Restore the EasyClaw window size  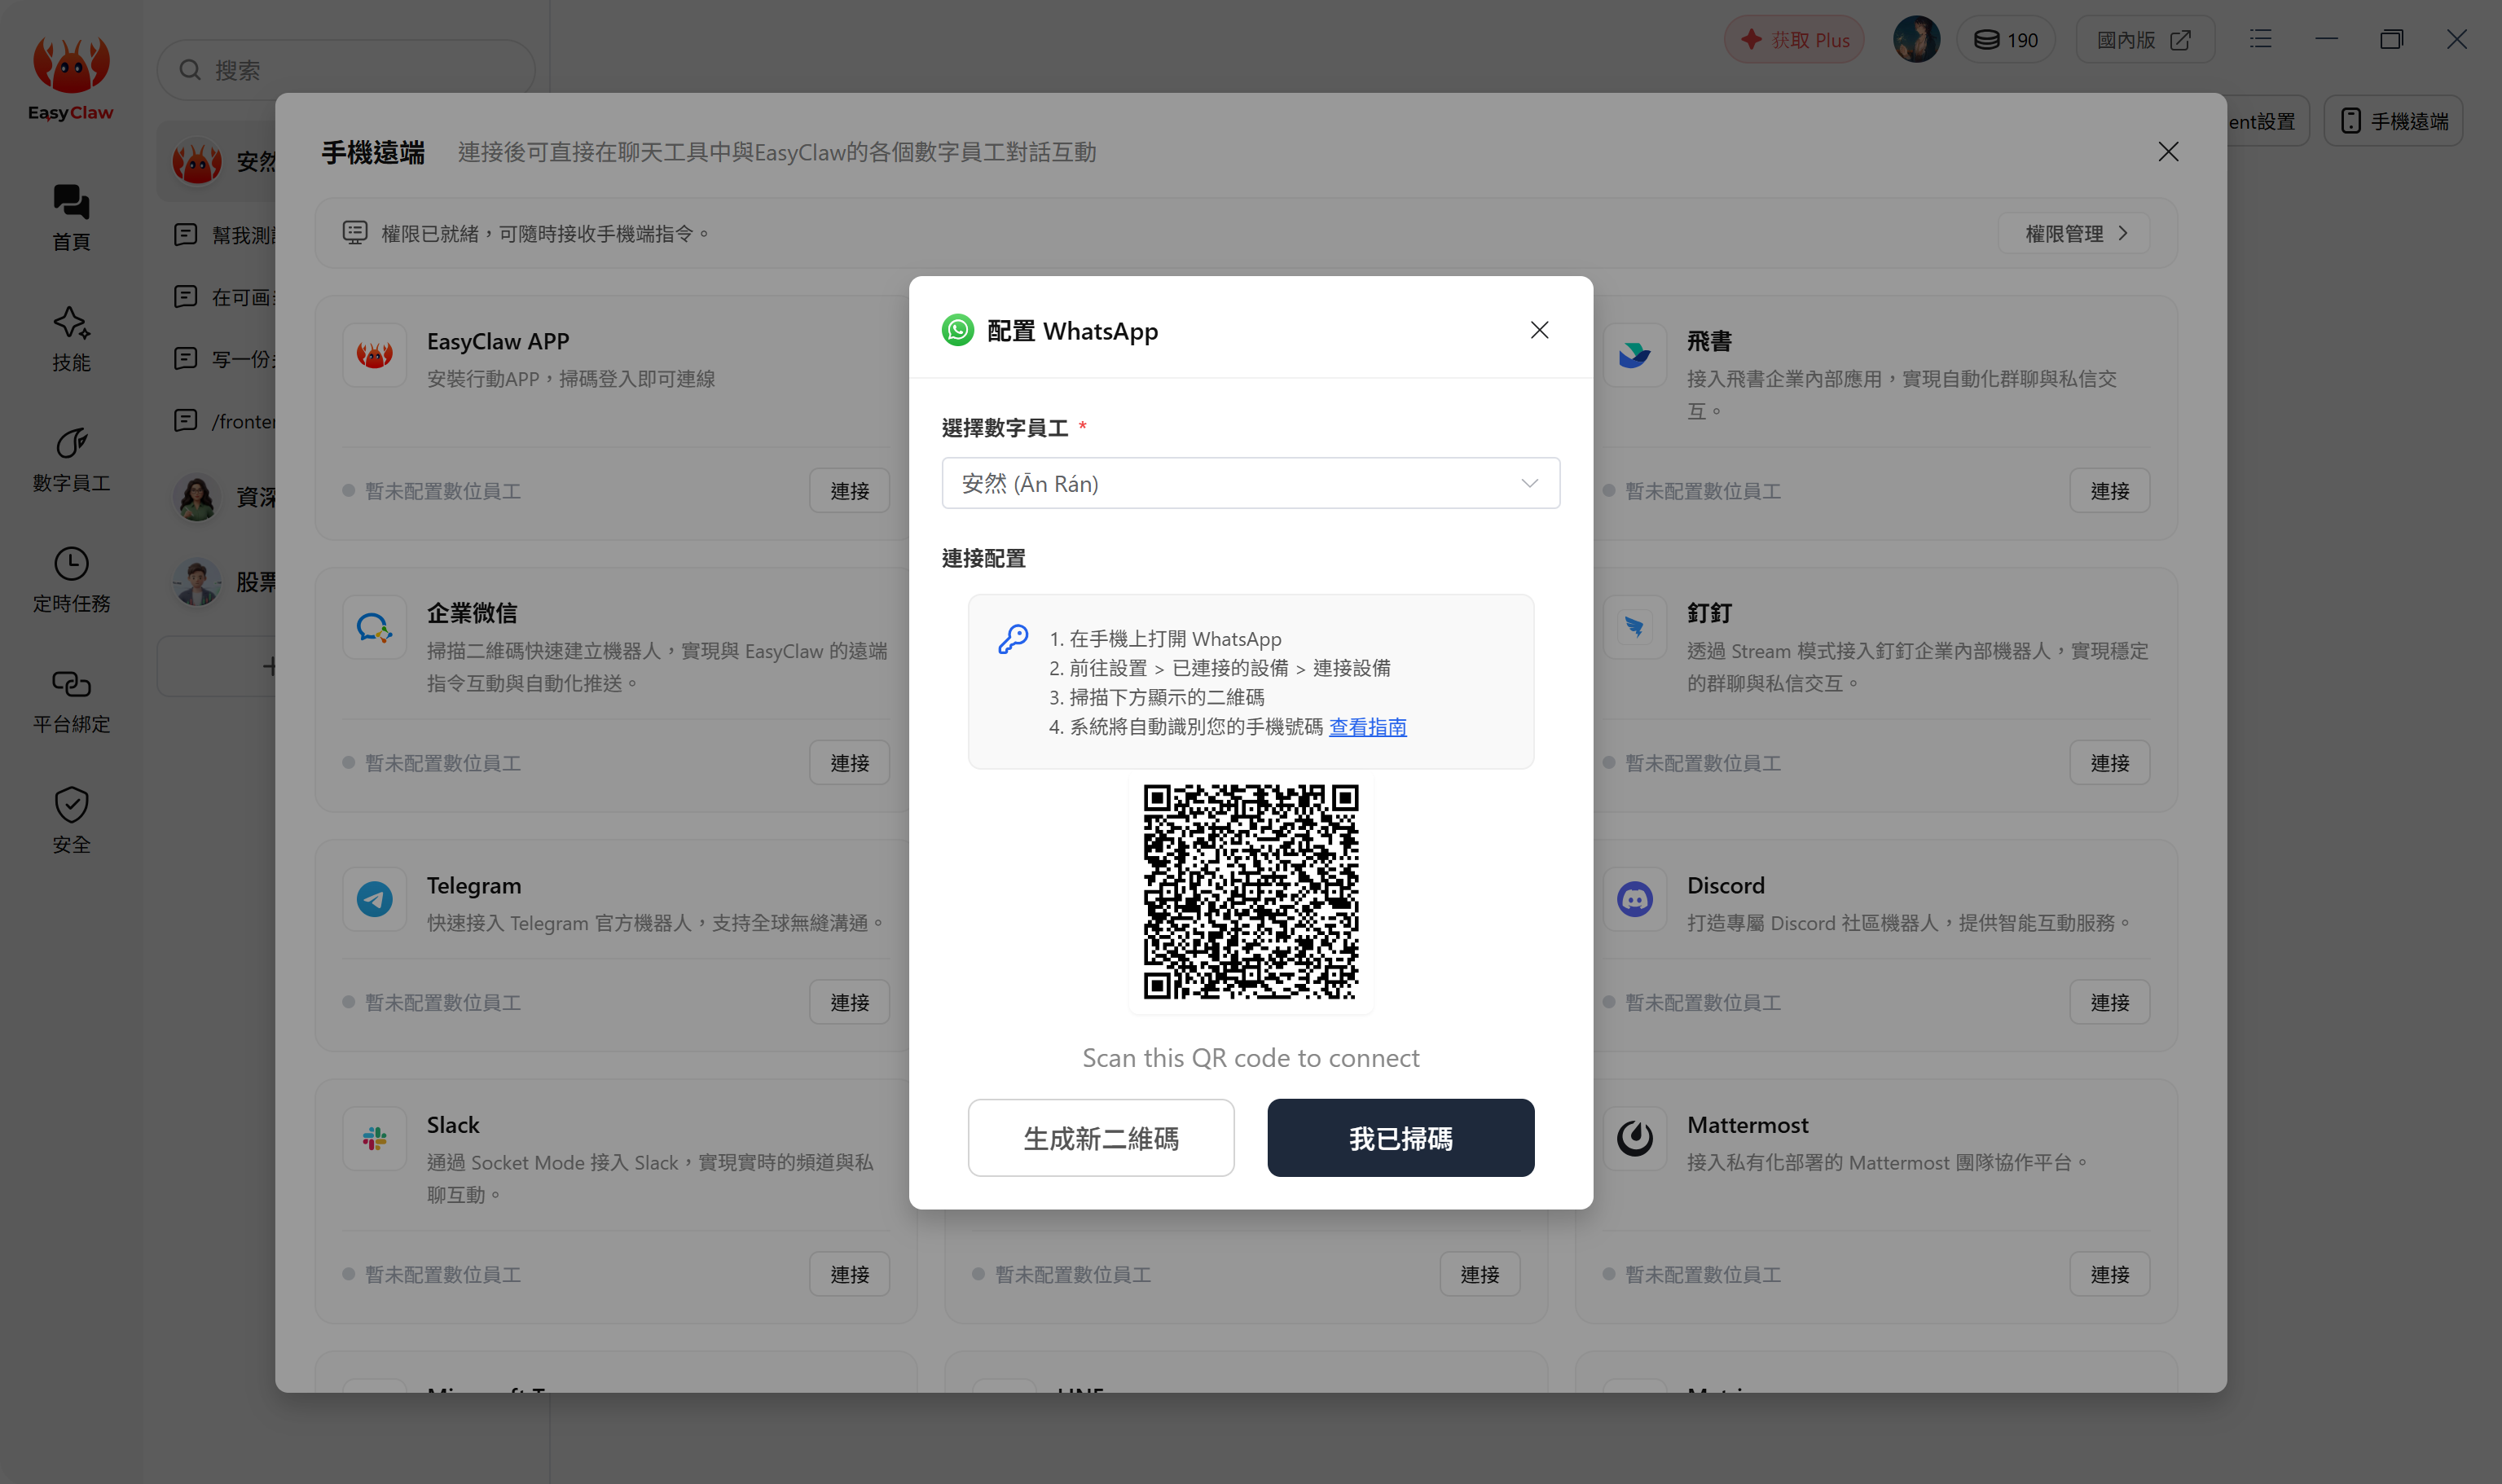coord(2391,39)
